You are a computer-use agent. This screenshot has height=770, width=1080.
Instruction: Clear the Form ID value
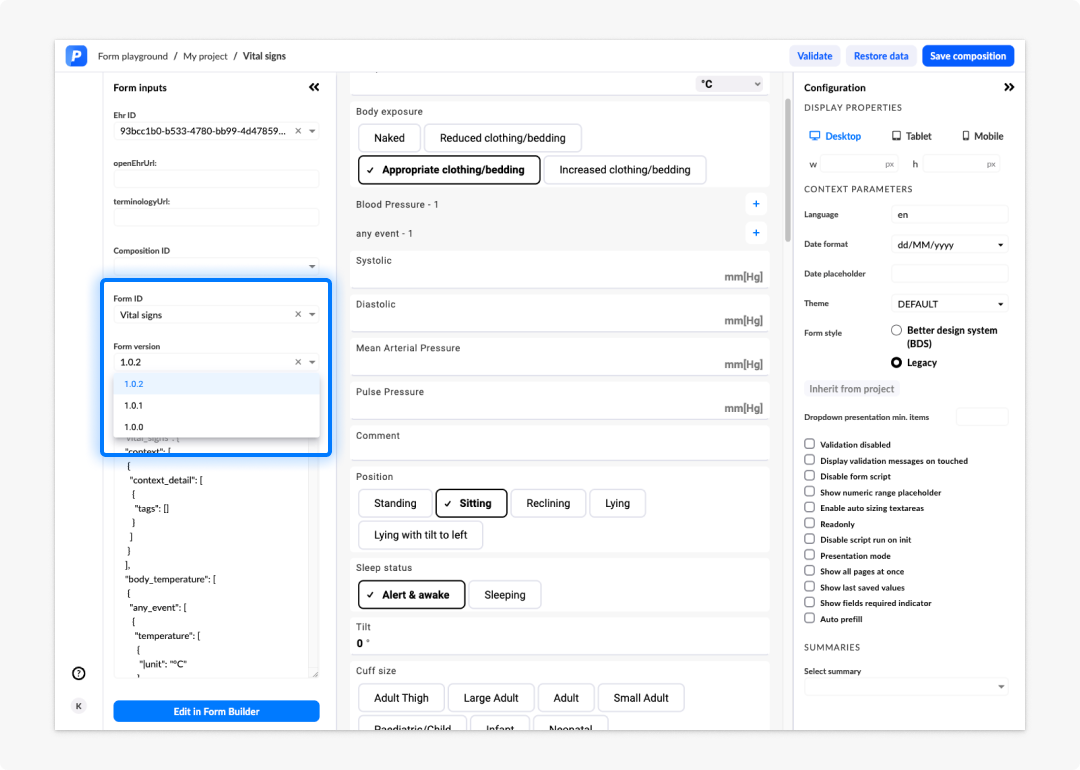click(298, 314)
